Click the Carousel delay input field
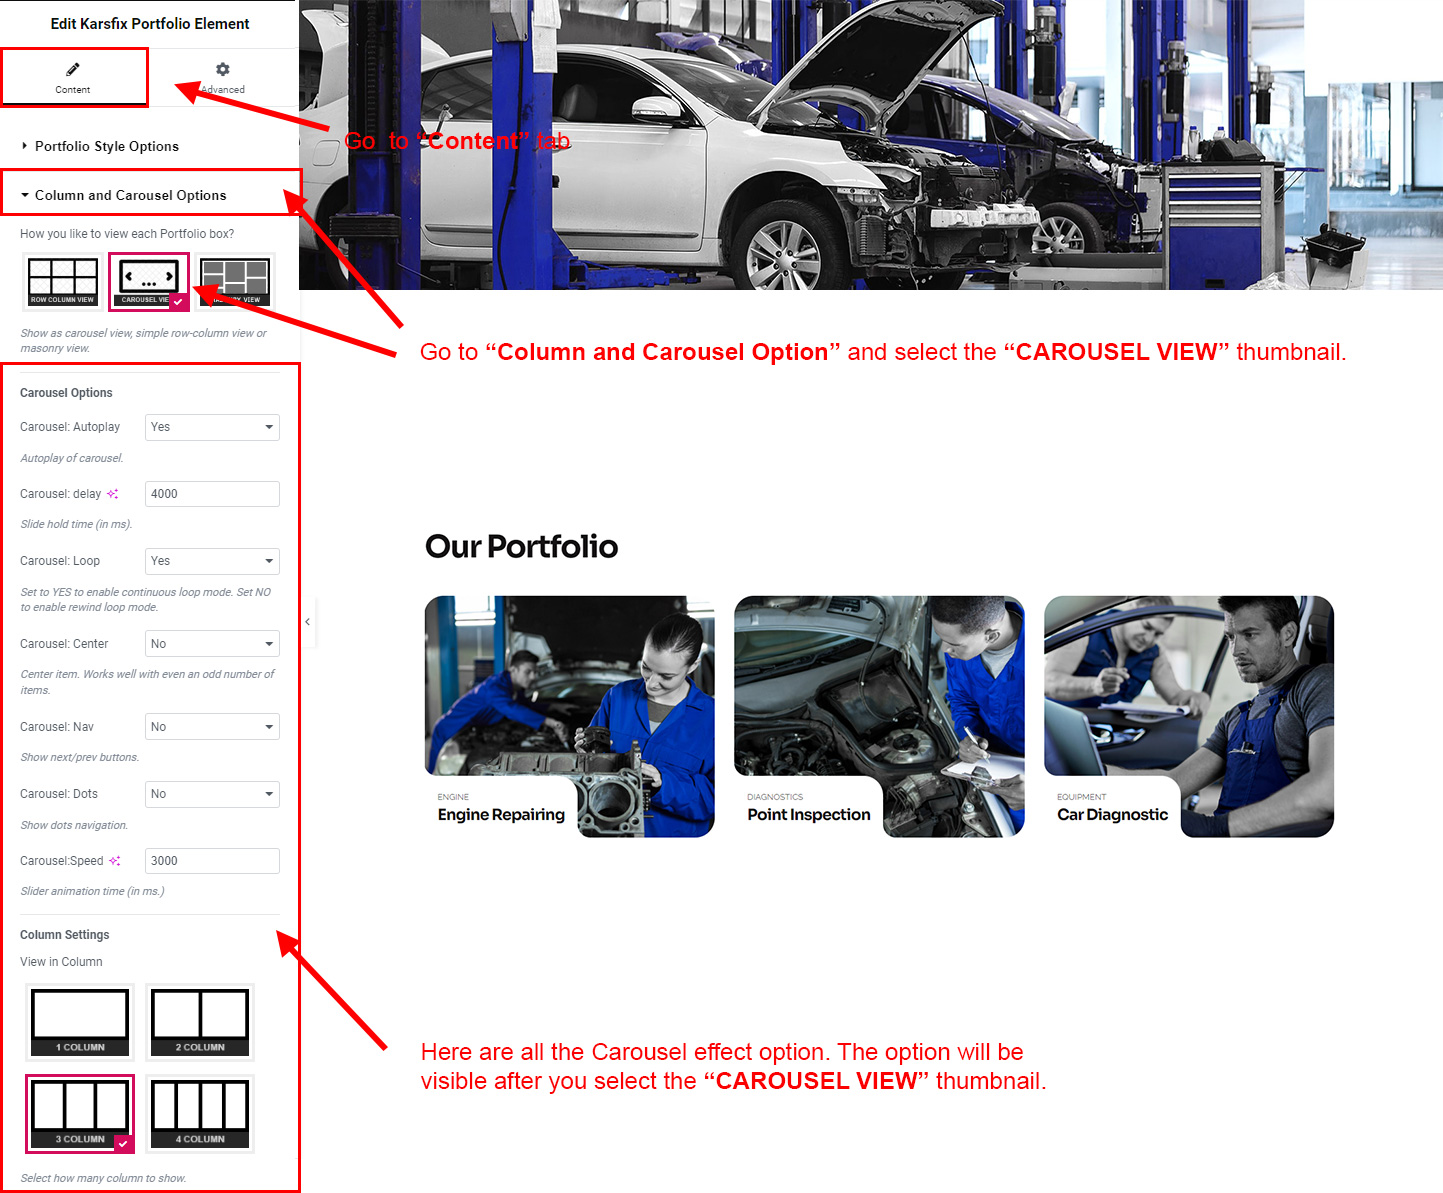The image size is (1443, 1193). pos(212,494)
